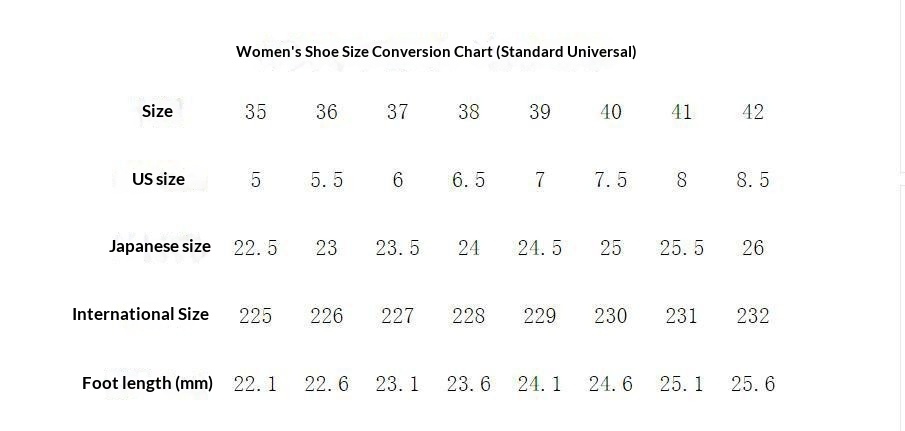
Task: Select International Size 225 cell
Action: [x=256, y=316]
